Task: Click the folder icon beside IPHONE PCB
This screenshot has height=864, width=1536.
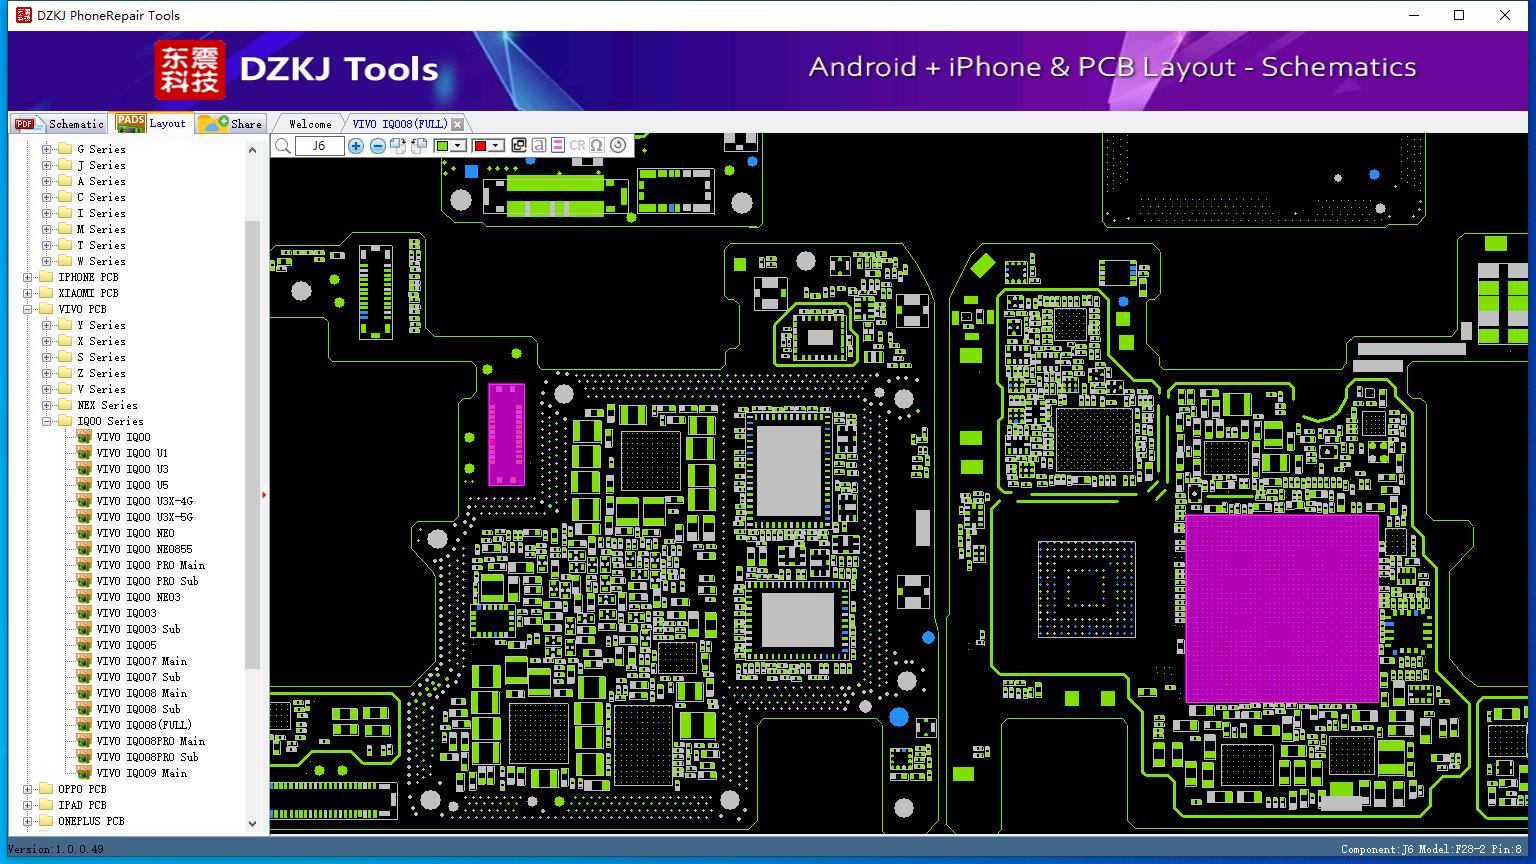Action: pos(46,277)
